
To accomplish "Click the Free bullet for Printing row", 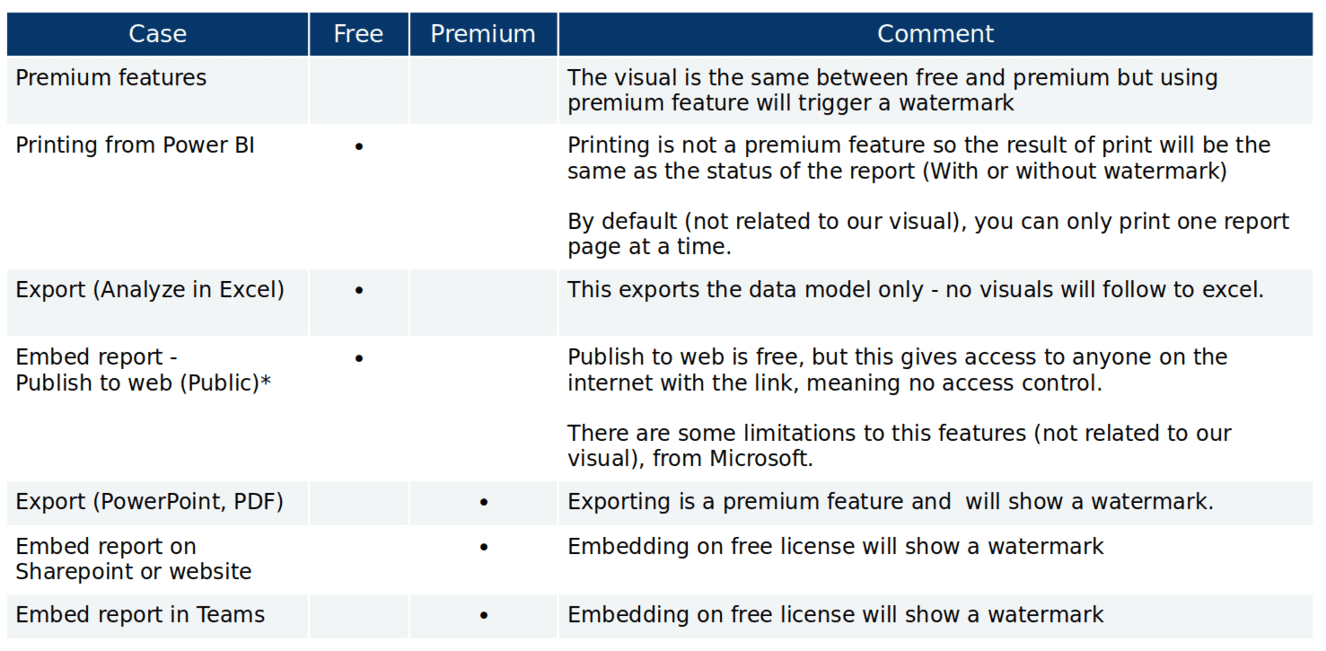I will (x=359, y=147).
